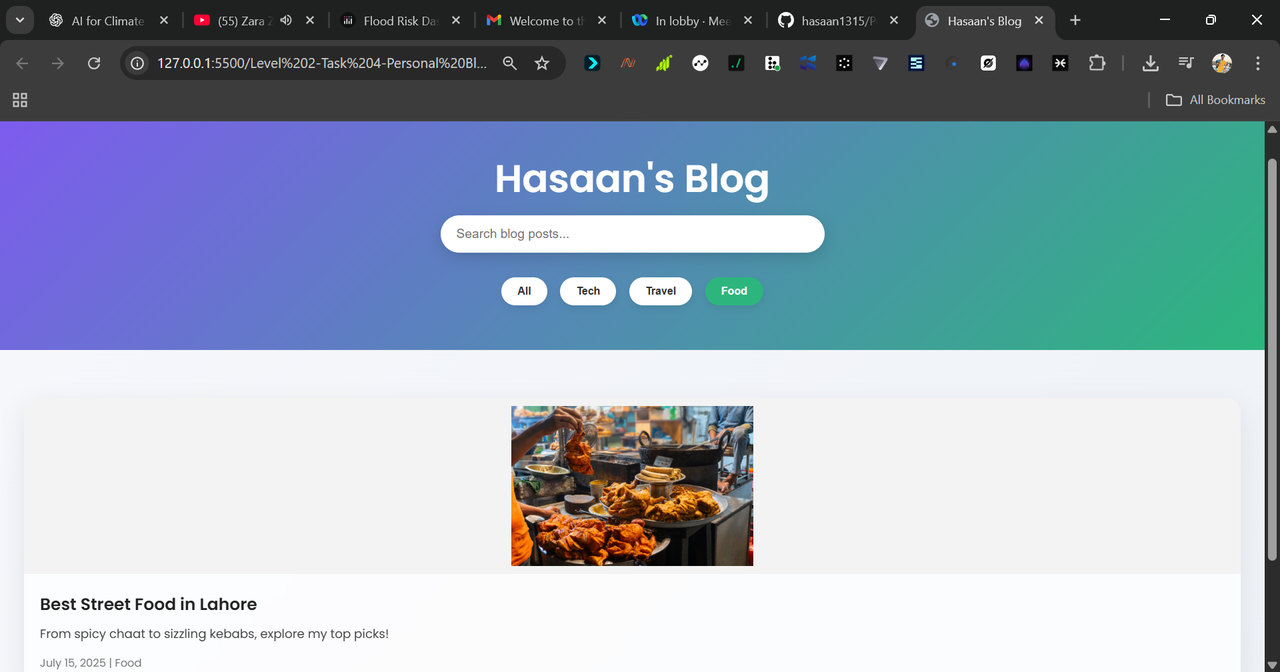Click the July 15, 2025 | Food label
1280x672 pixels.
(x=91, y=663)
